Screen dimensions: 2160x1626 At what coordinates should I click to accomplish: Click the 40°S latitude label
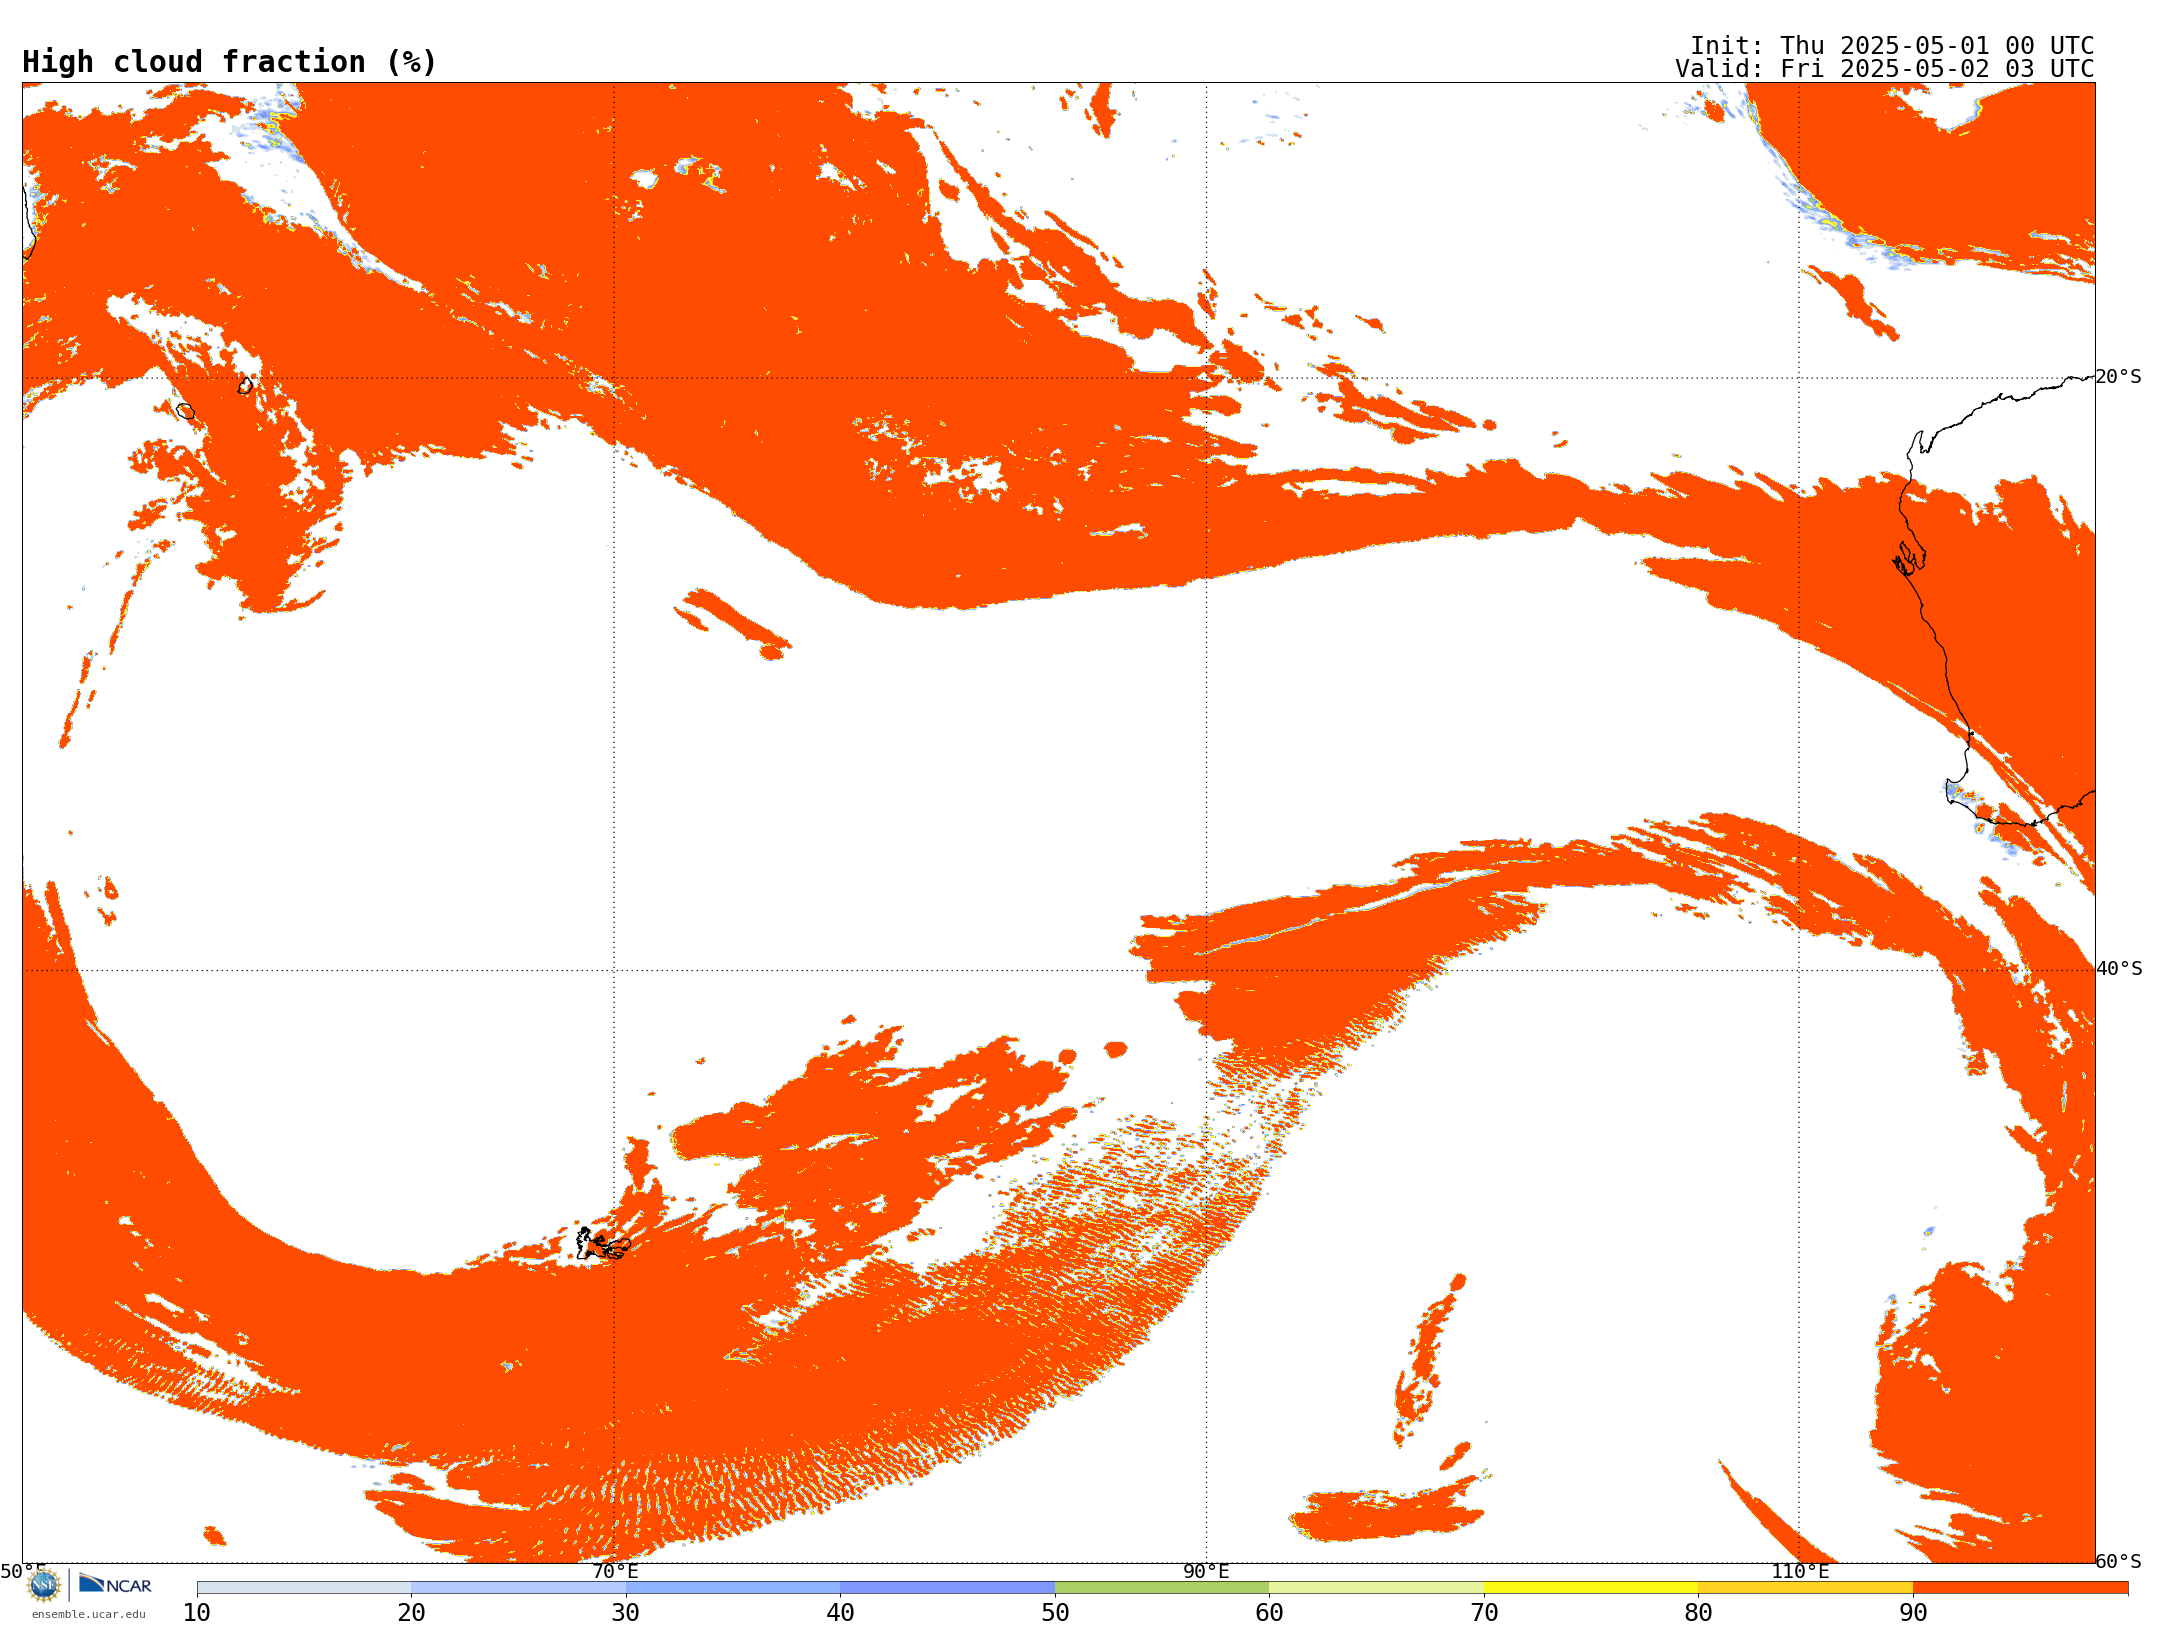point(2119,969)
